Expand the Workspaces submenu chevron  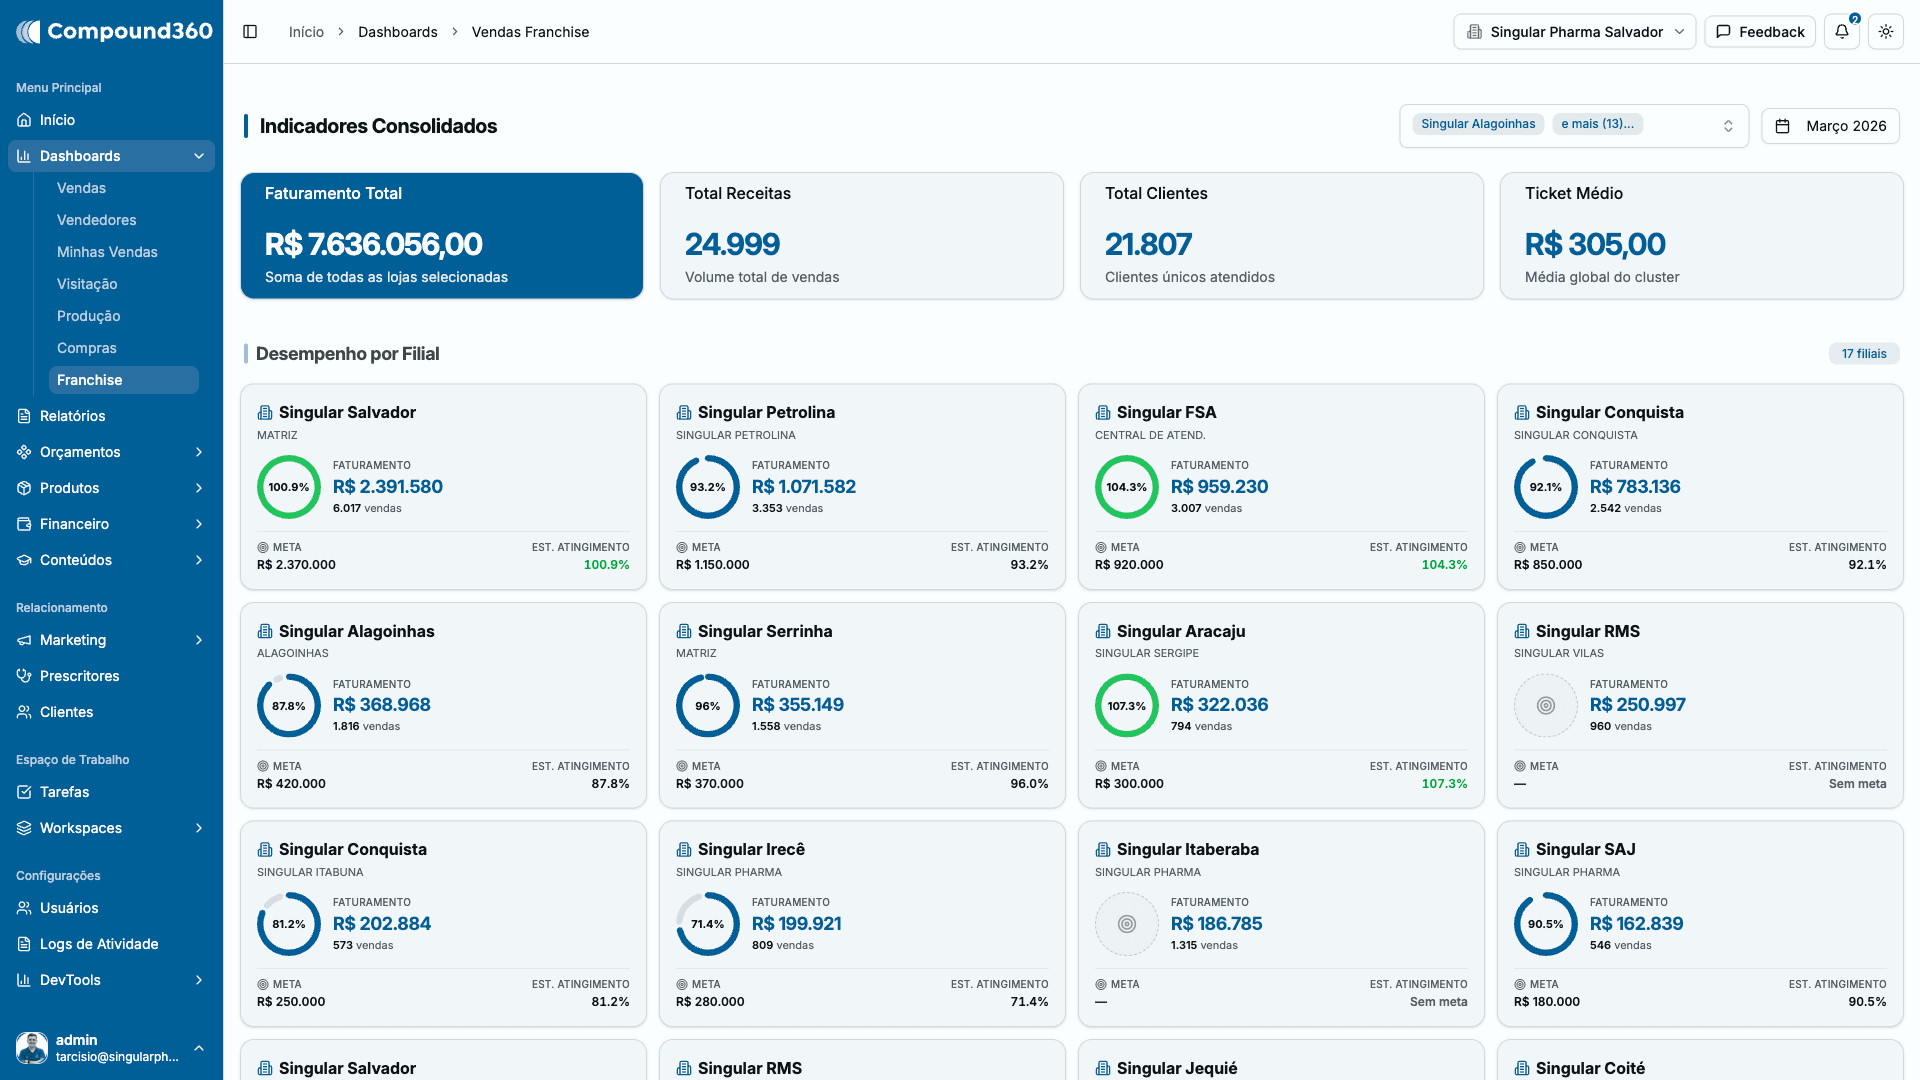[x=199, y=828]
